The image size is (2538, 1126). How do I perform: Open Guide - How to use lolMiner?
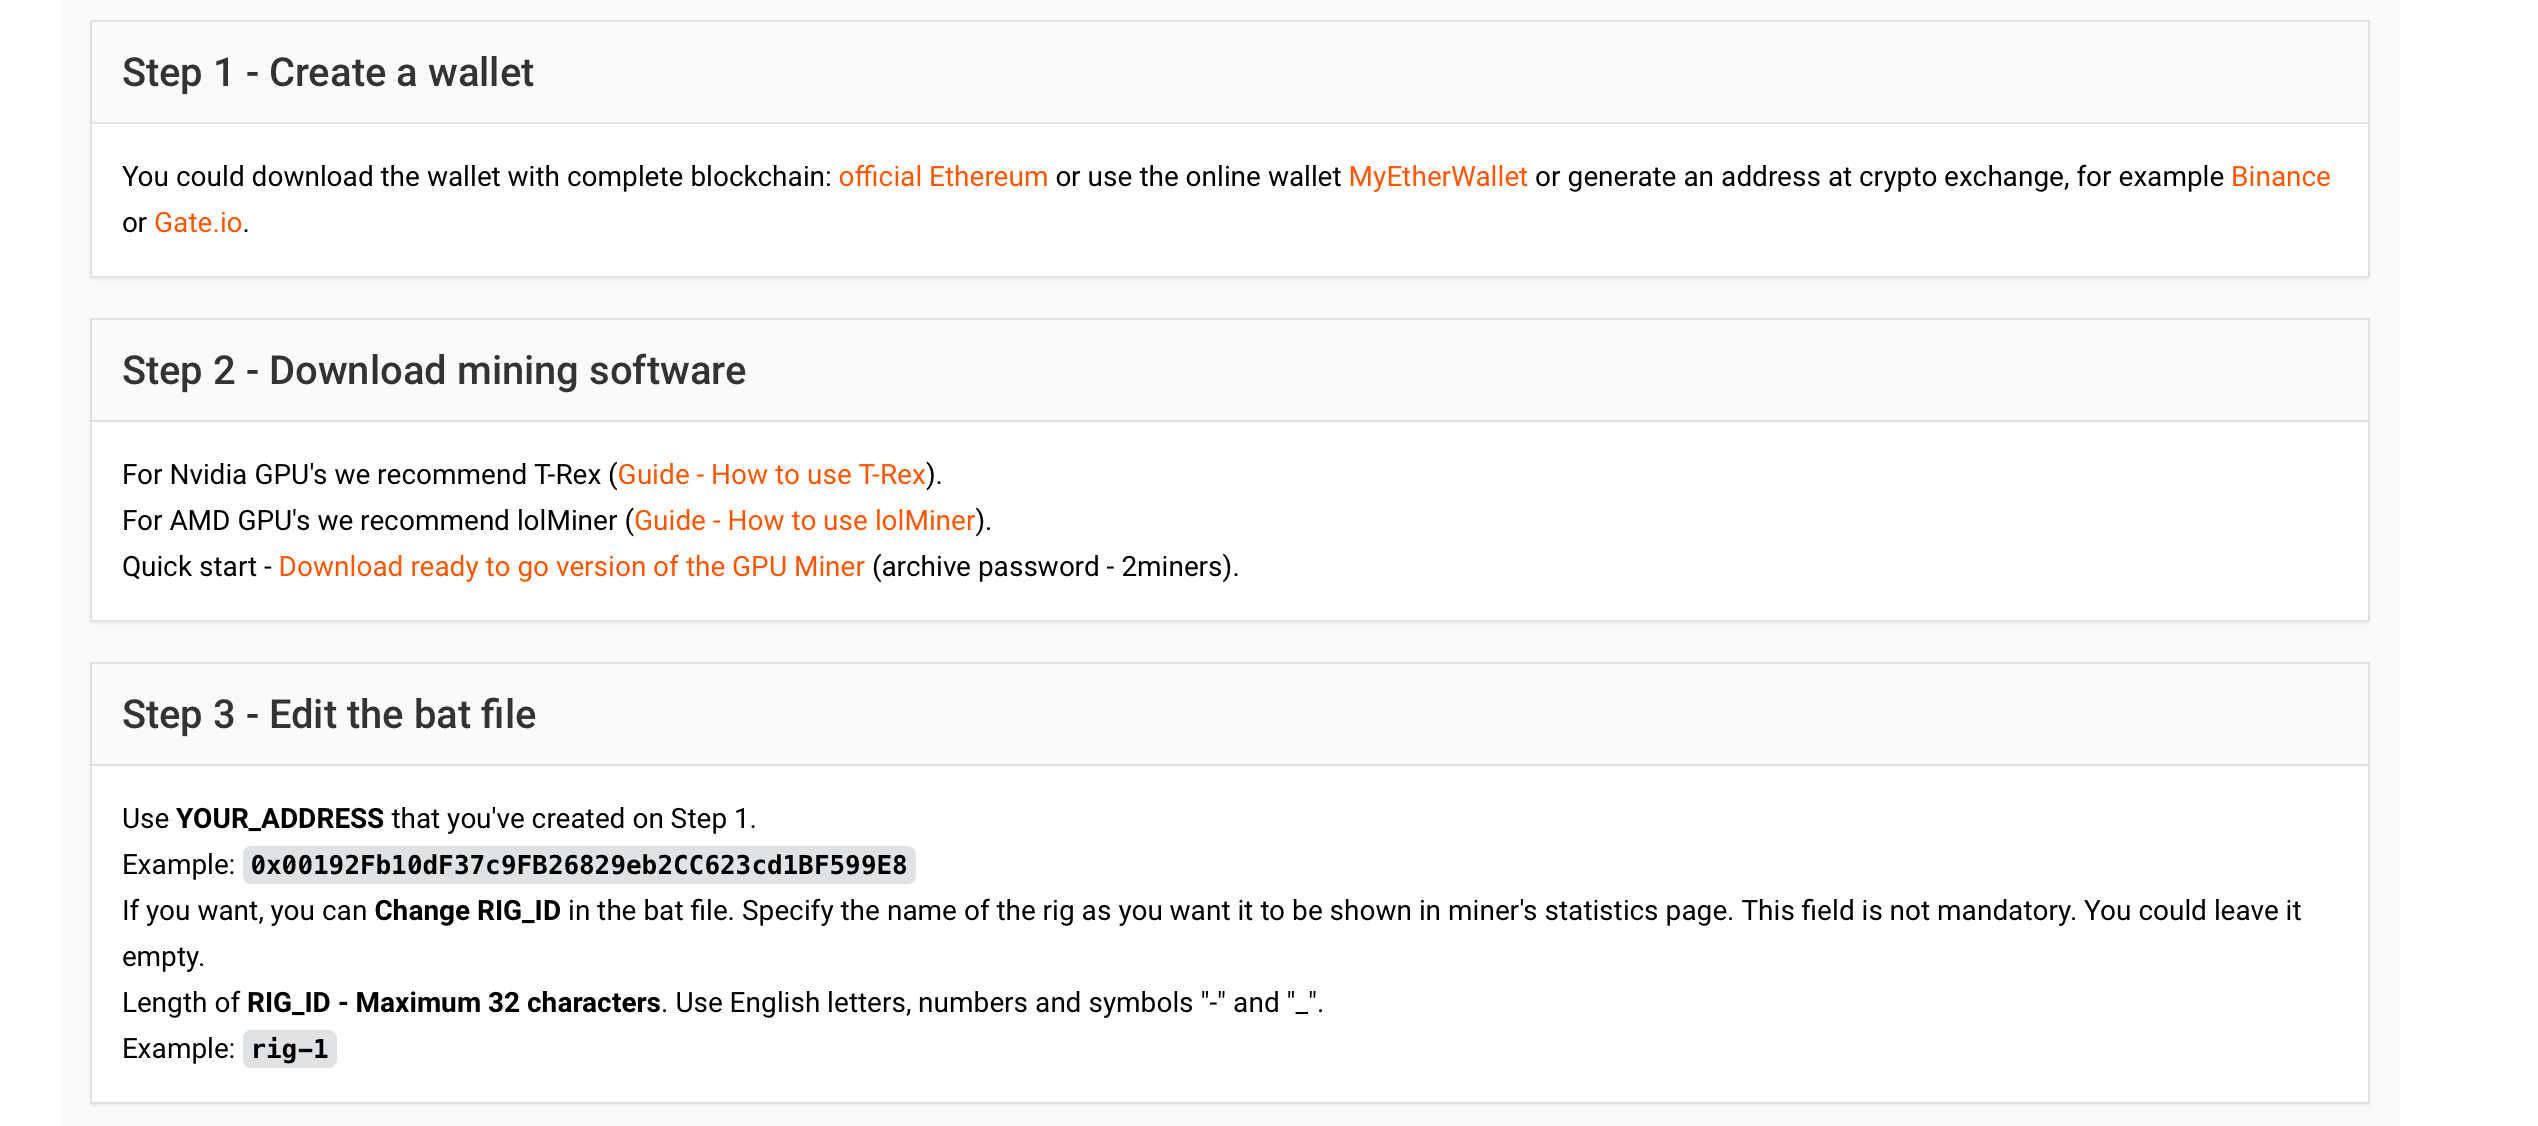(804, 521)
